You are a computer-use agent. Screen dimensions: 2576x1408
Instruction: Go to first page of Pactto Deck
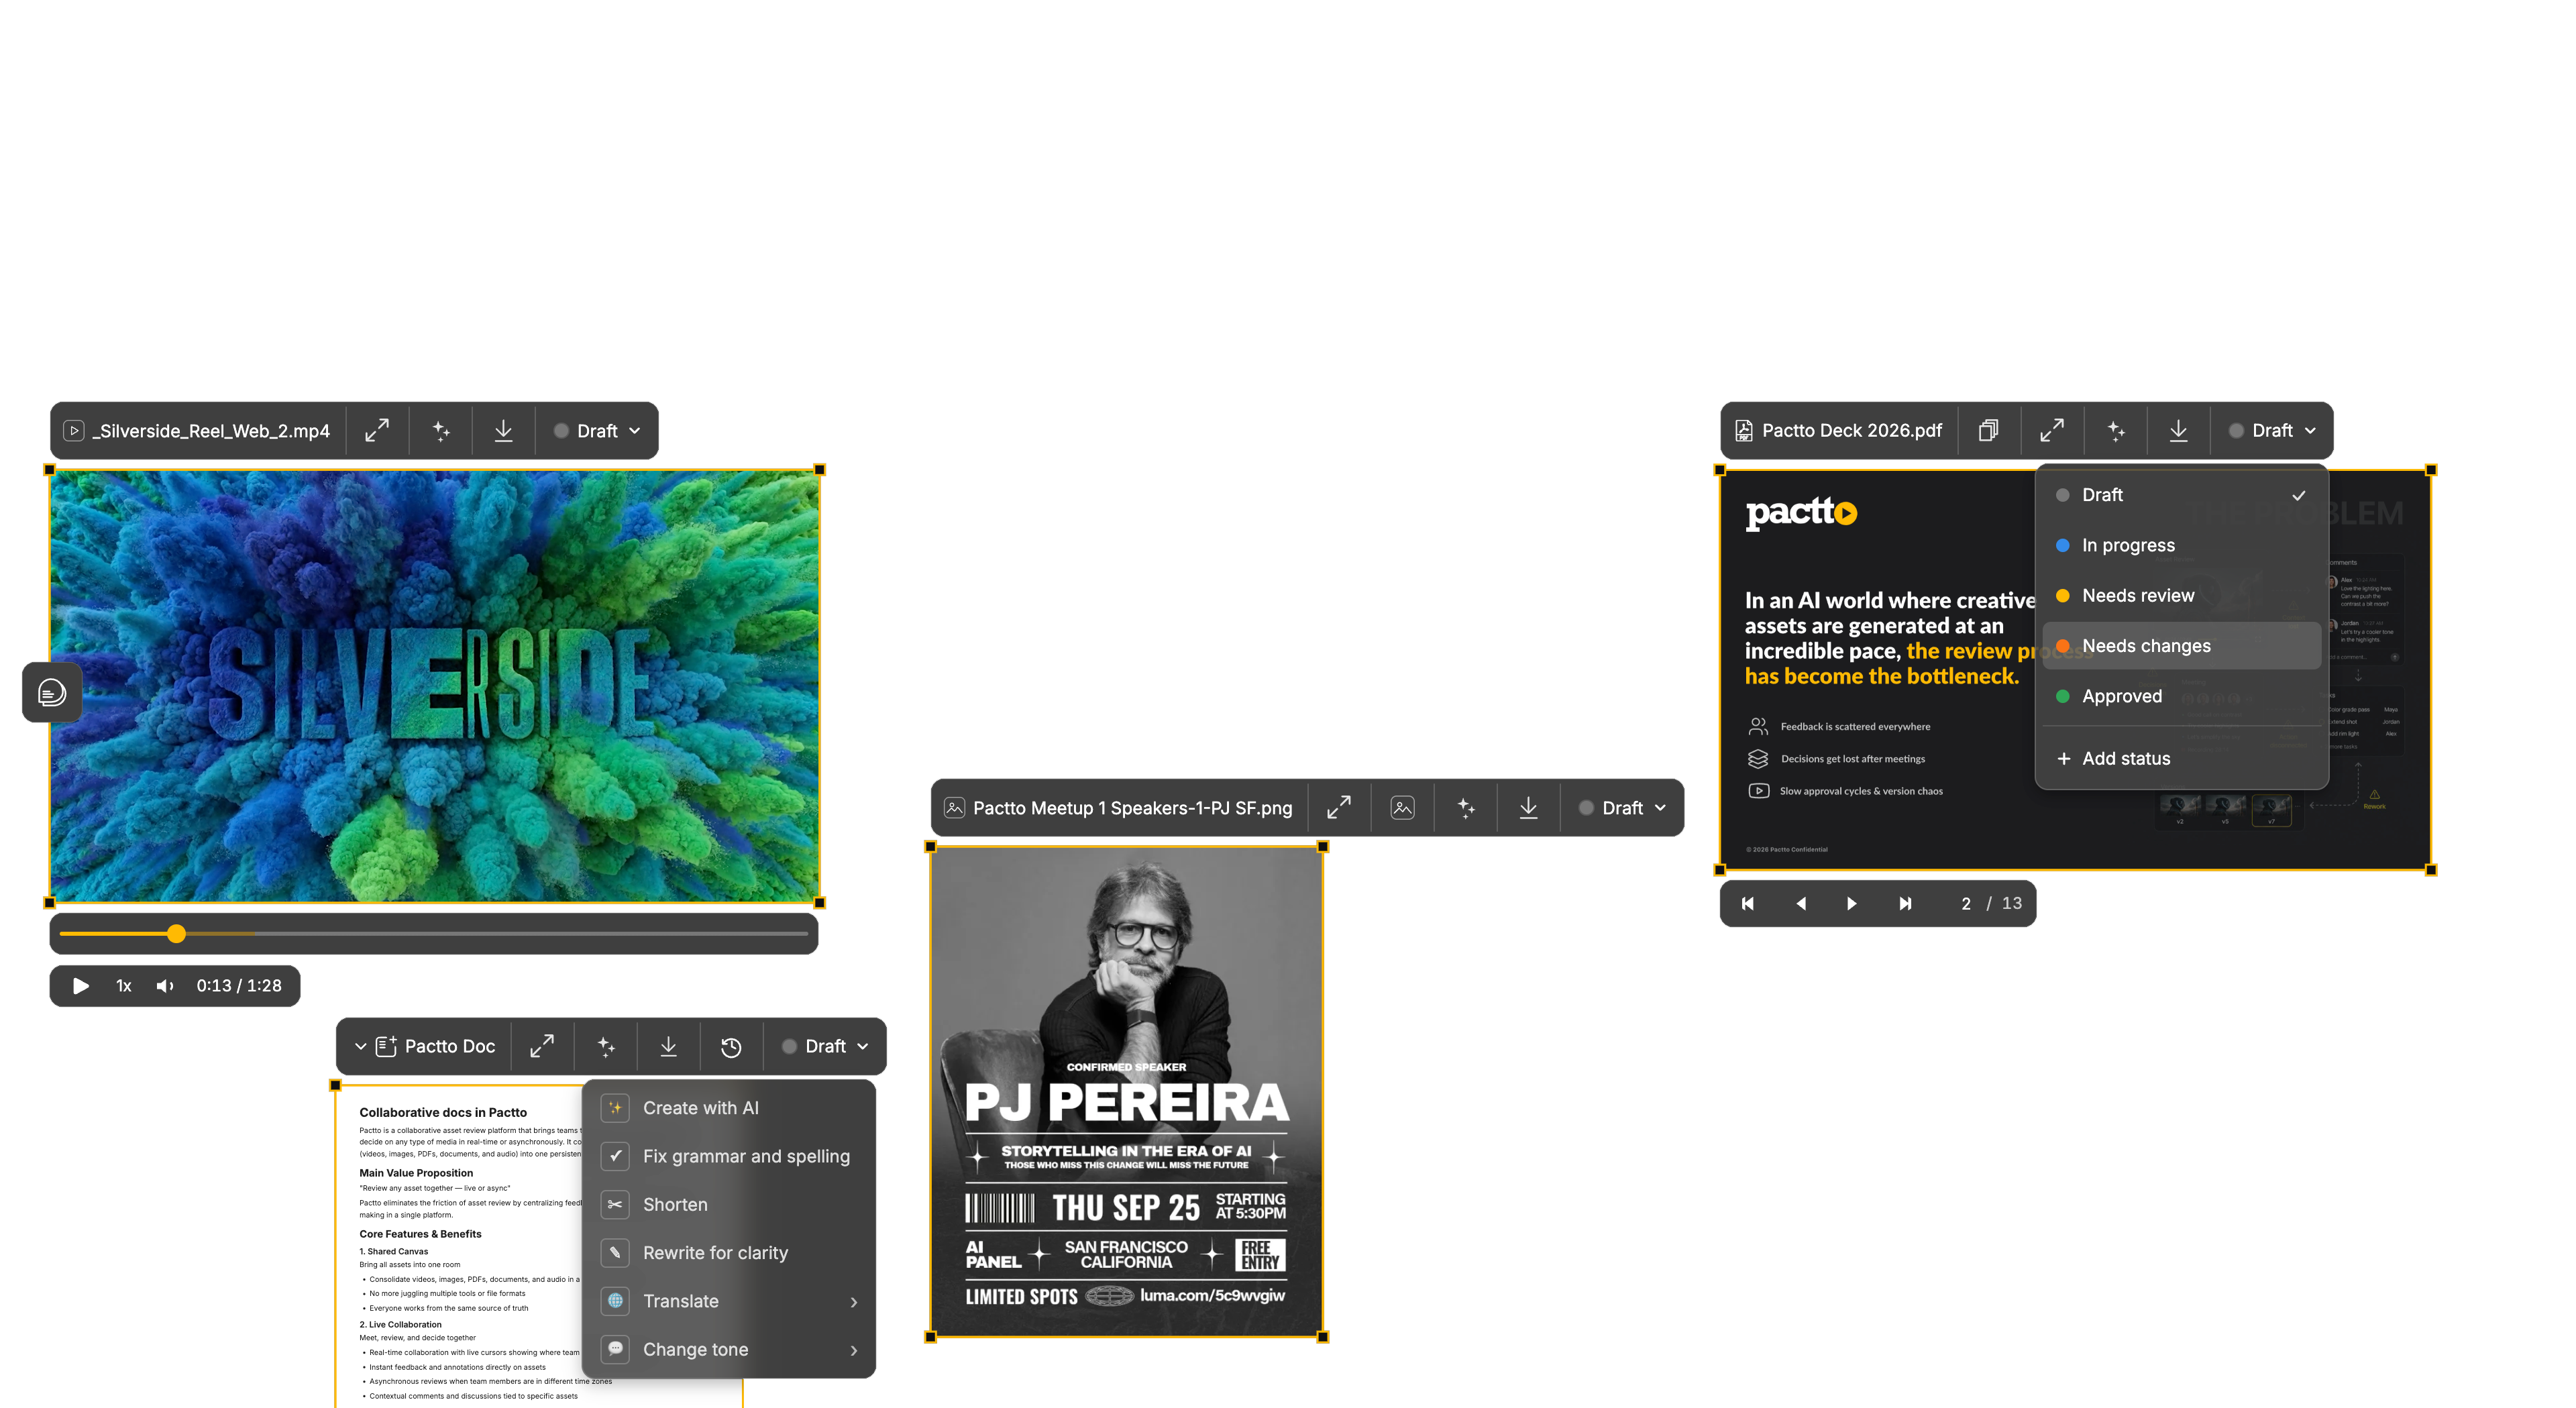pyautogui.click(x=1748, y=904)
